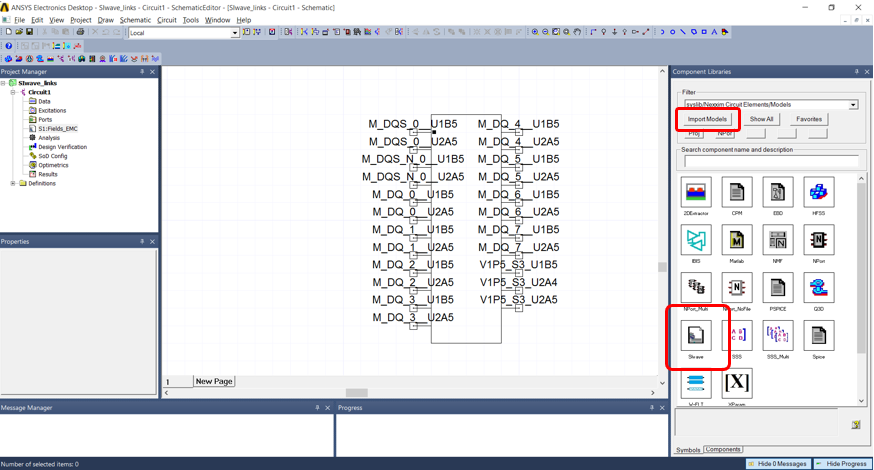Select the Draw Line tool
This screenshot has width=874, height=470.
[683, 32]
